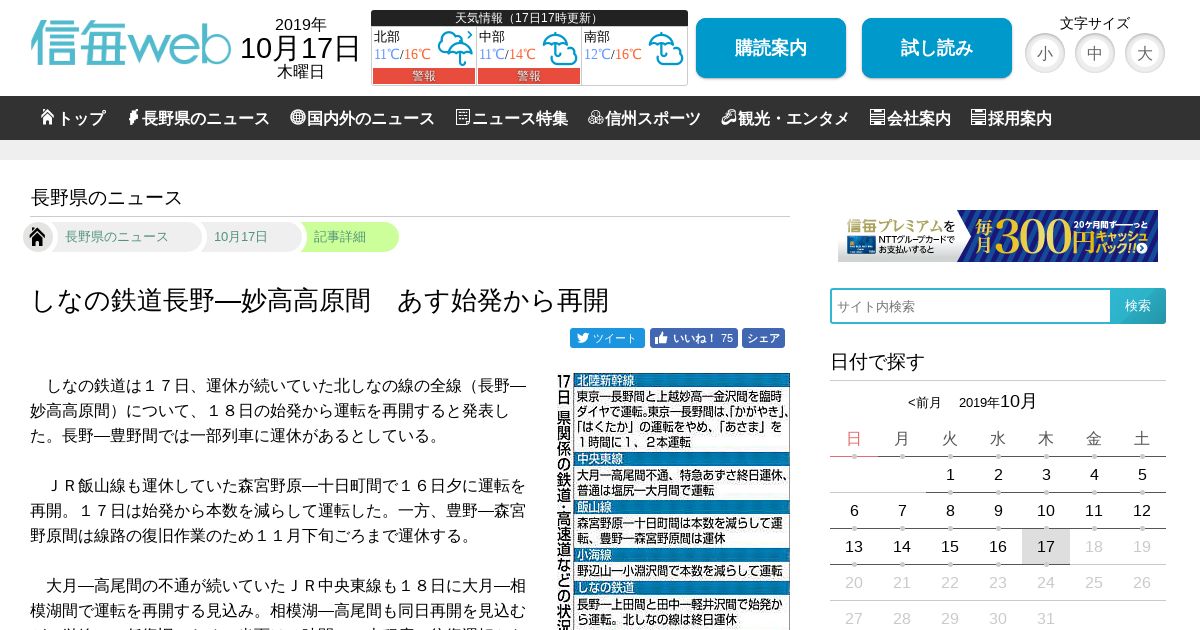The image size is (1200, 630).
Task: Click the 記事詳細 breadcrumb
Action: click(x=340, y=237)
